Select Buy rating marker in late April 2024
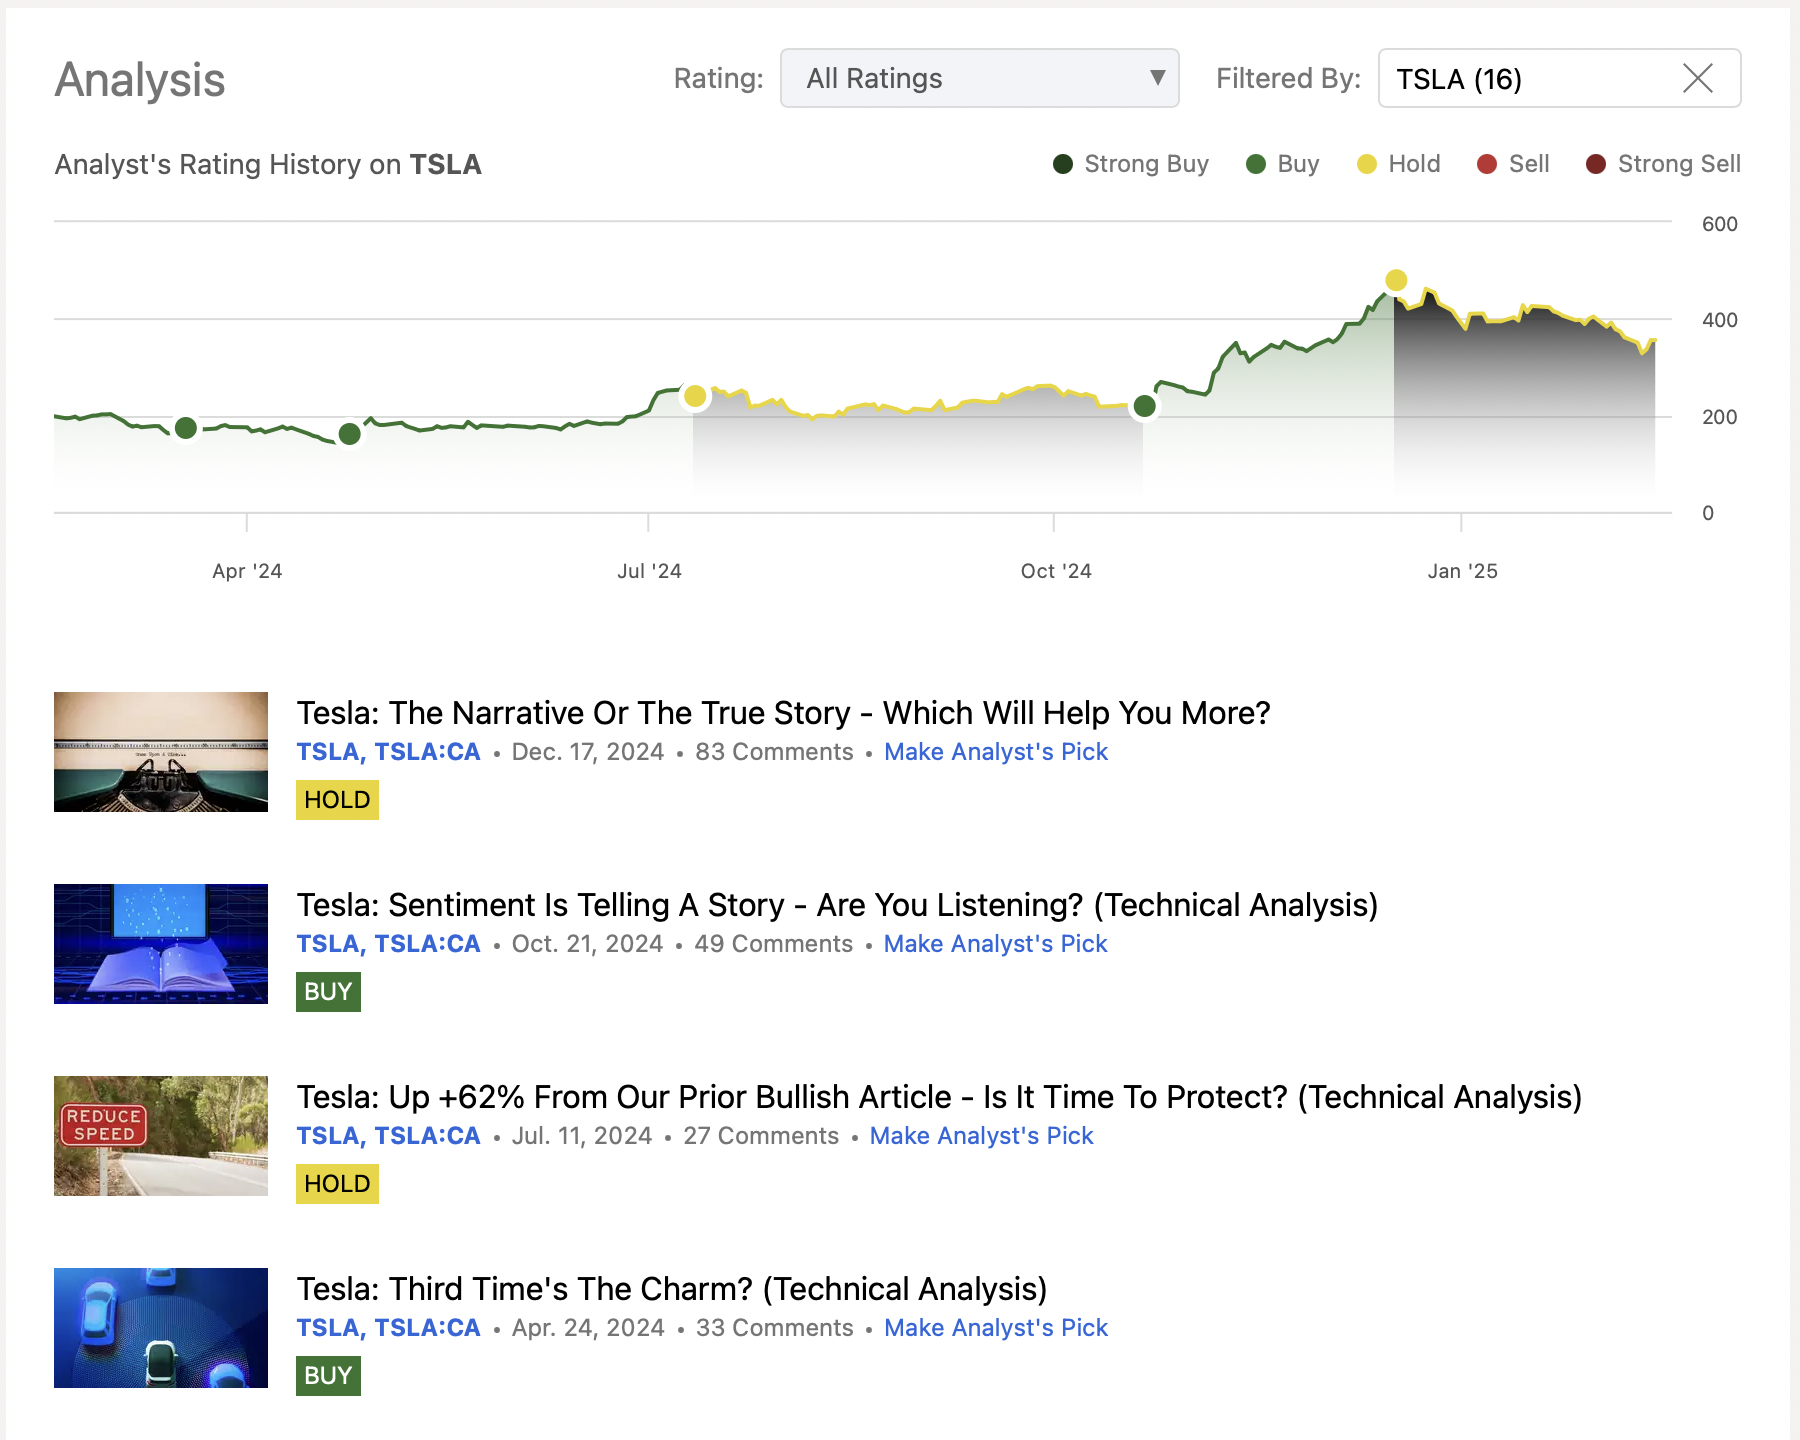This screenshot has width=1800, height=1440. coord(349,434)
